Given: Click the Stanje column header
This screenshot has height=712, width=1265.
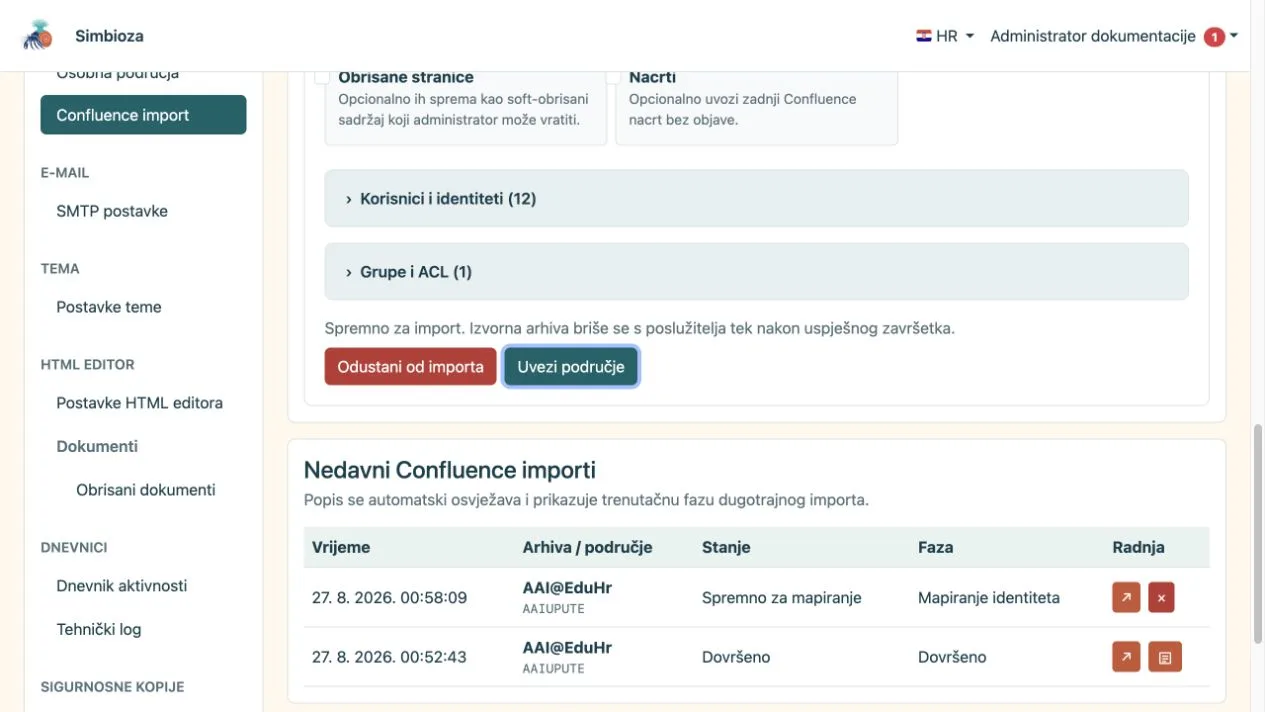Looking at the screenshot, I should (726, 547).
